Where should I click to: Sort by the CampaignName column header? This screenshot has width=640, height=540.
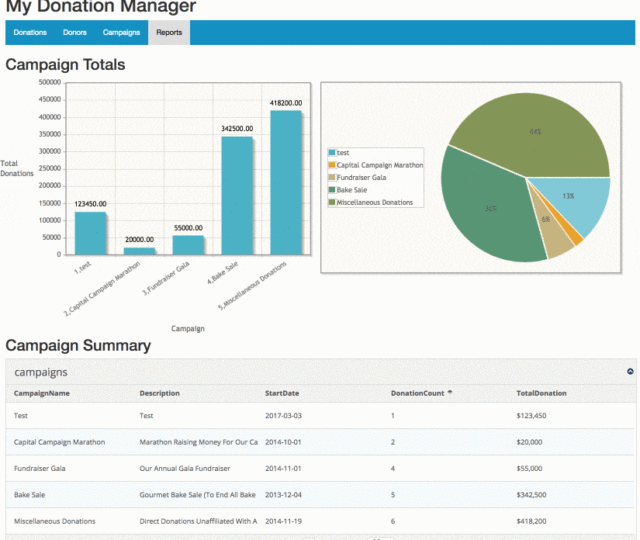point(42,393)
